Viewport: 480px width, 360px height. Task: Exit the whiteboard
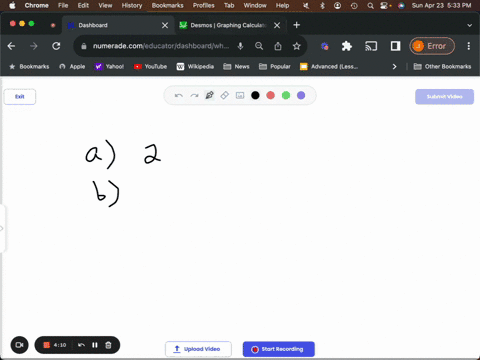click(20, 97)
